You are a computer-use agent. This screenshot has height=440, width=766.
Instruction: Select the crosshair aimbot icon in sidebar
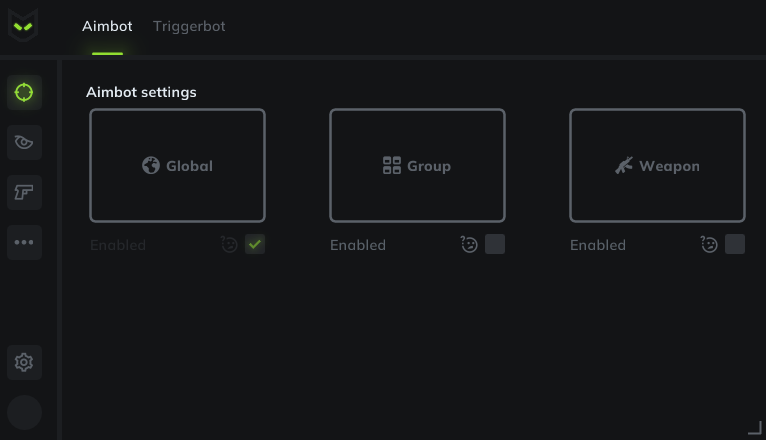(x=24, y=93)
